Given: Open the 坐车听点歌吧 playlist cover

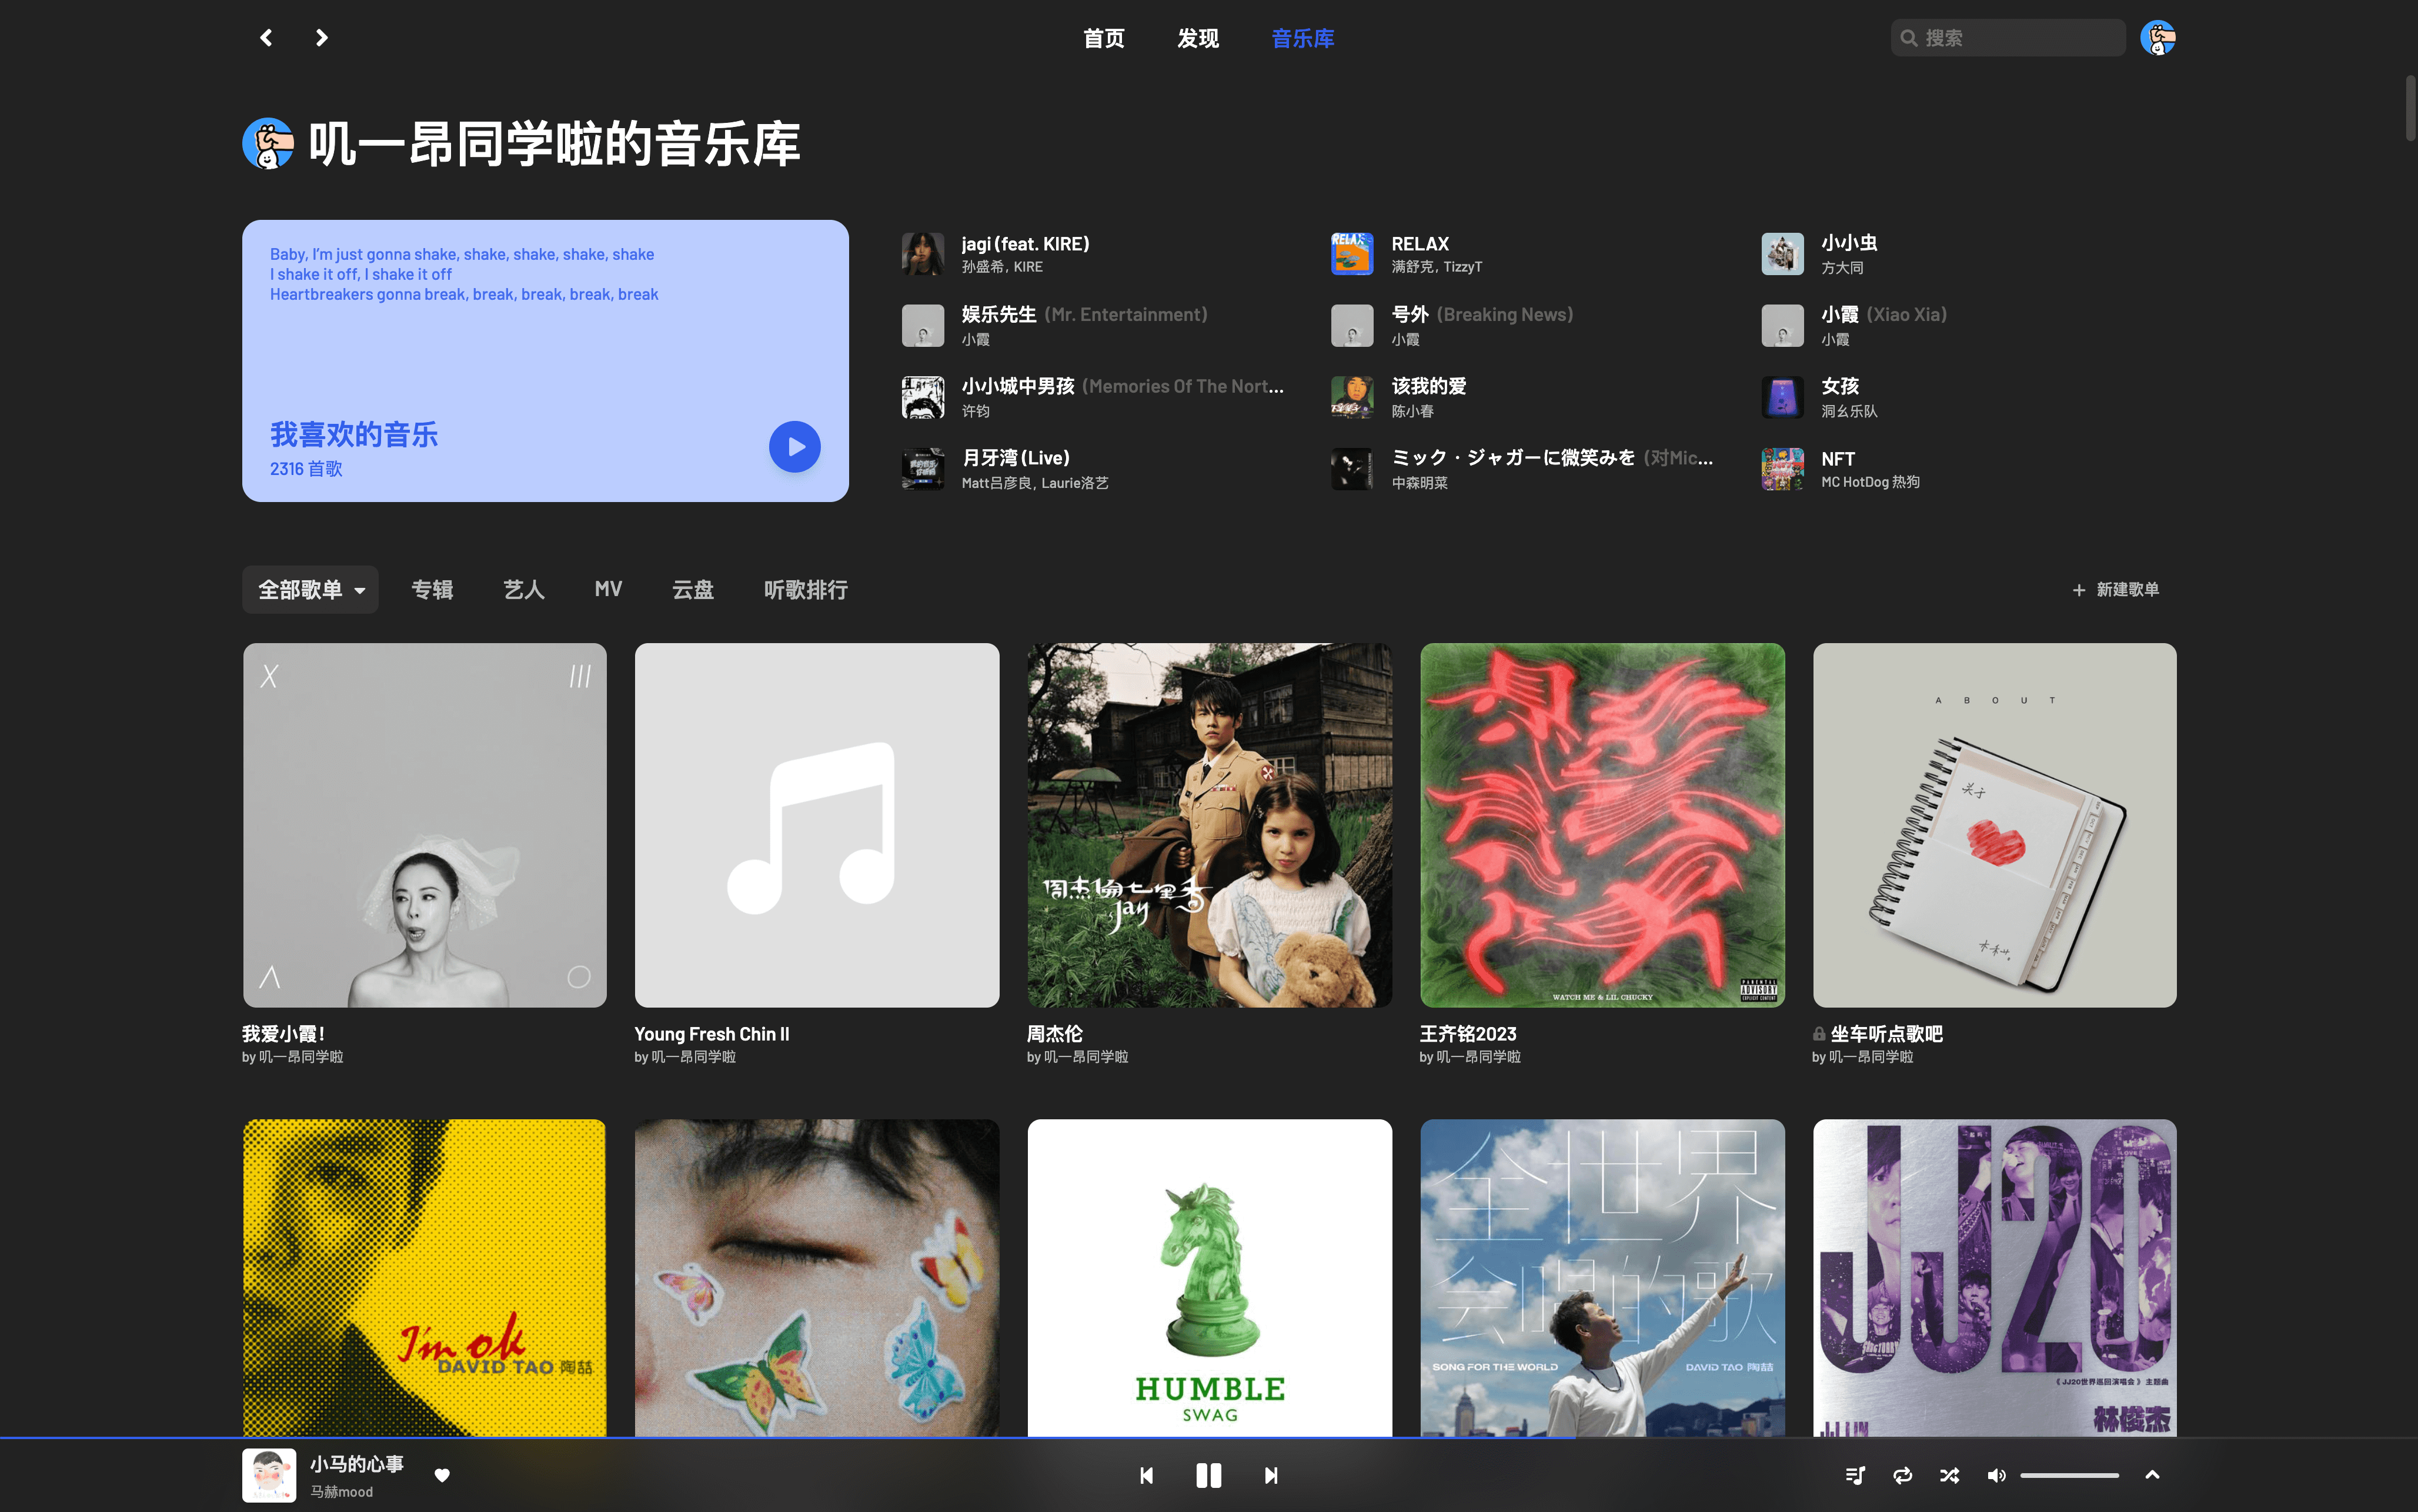Looking at the screenshot, I should (x=1994, y=825).
